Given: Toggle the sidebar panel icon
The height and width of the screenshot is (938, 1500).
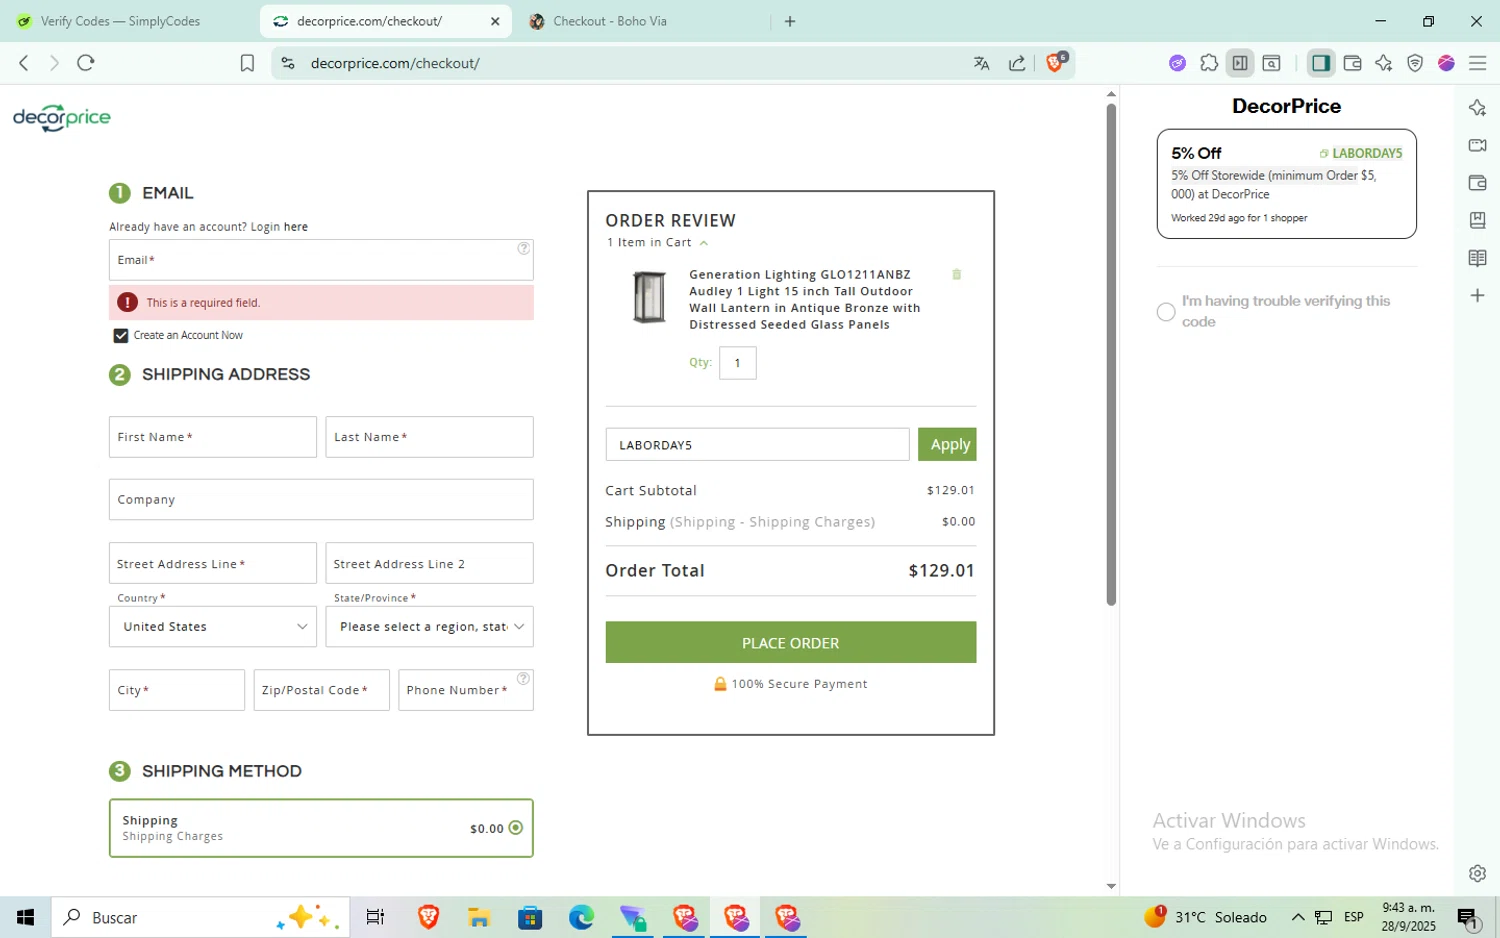Looking at the screenshot, I should point(1321,63).
